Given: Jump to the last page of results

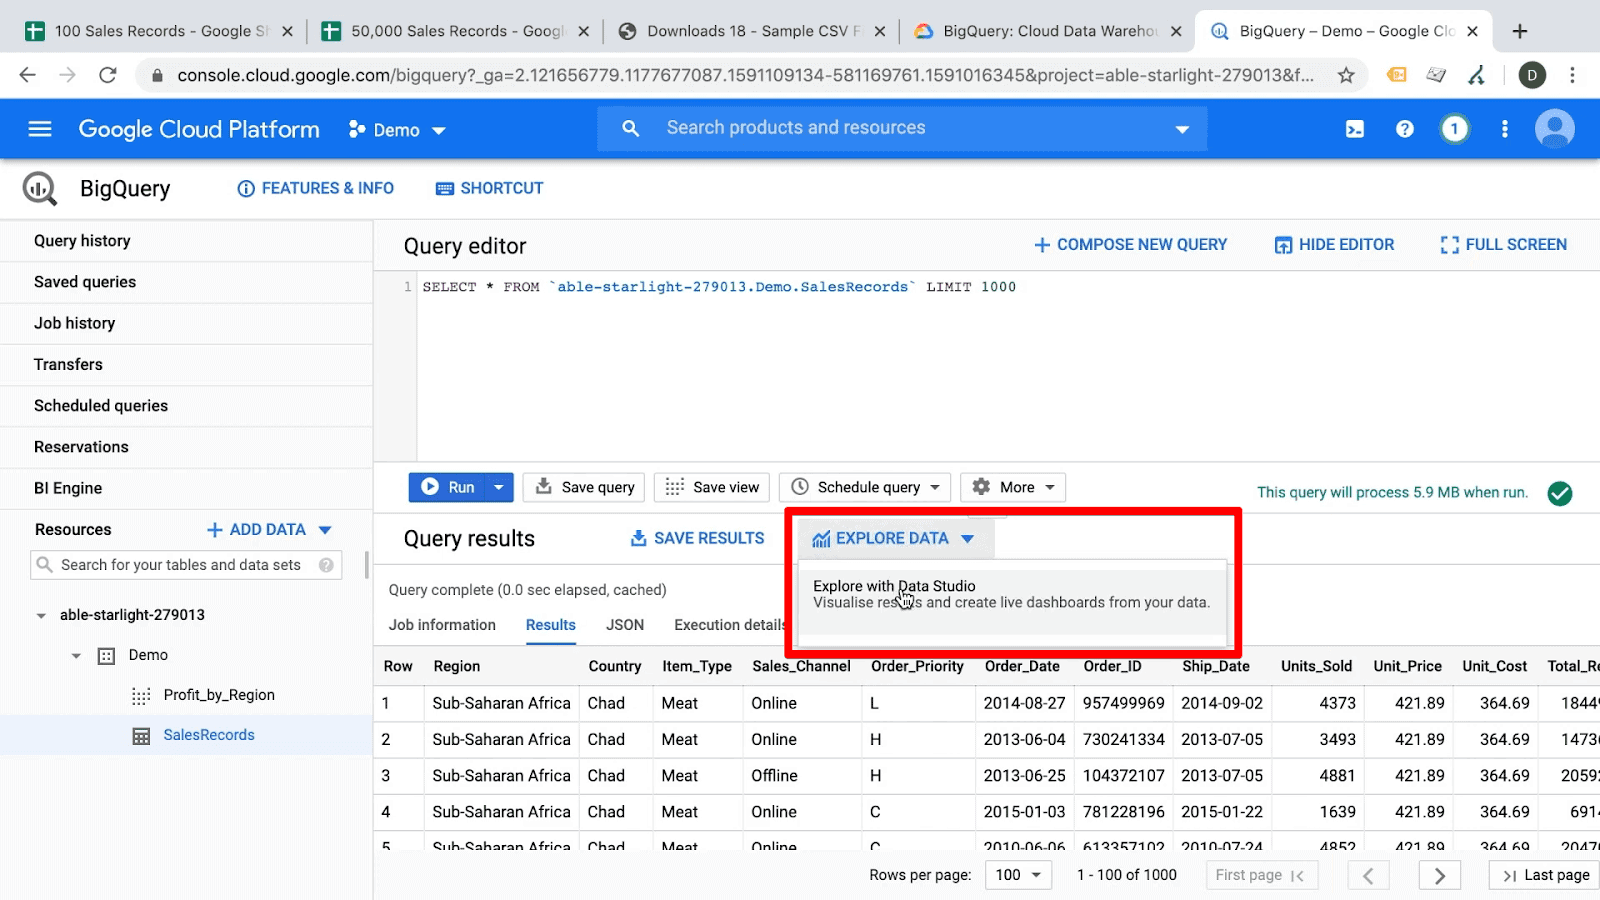Looking at the screenshot, I should [x=1541, y=874].
